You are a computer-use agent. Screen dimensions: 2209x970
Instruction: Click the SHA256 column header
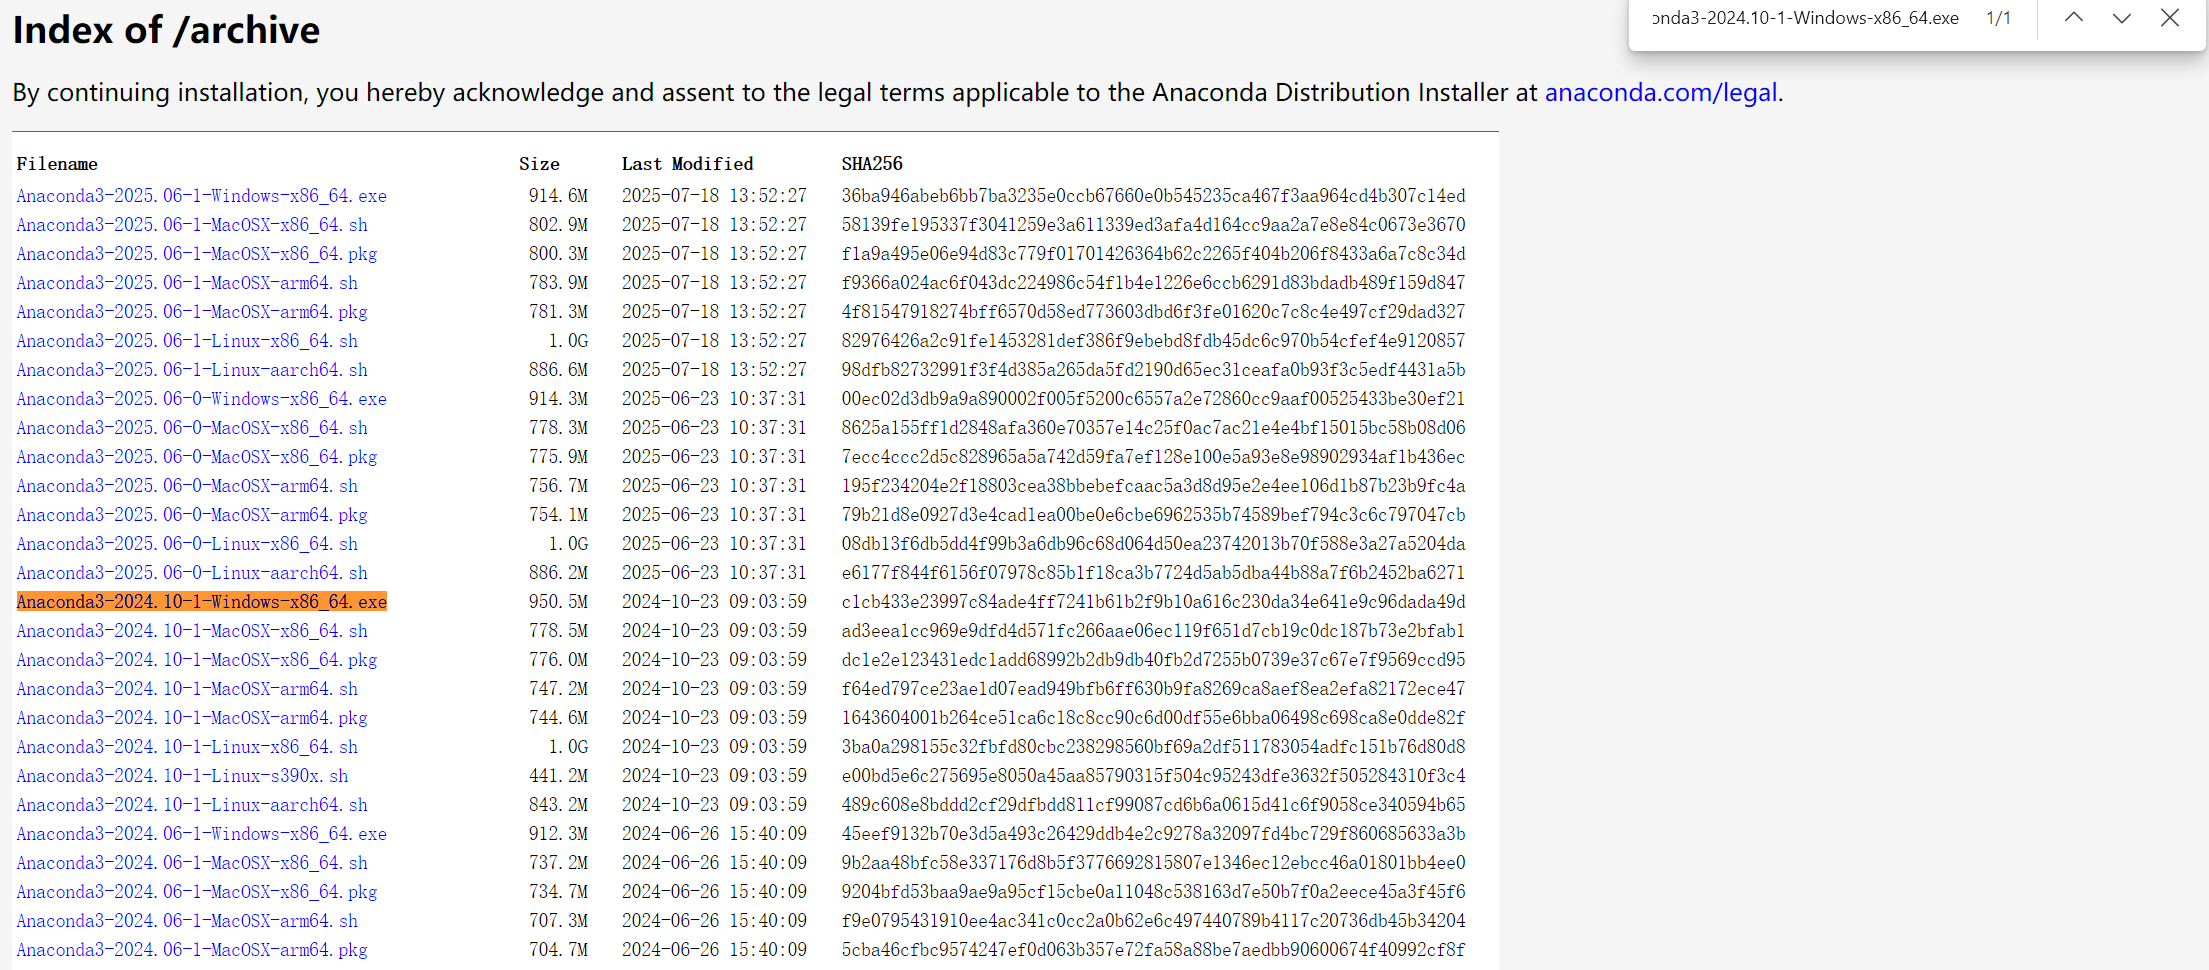tap(872, 164)
